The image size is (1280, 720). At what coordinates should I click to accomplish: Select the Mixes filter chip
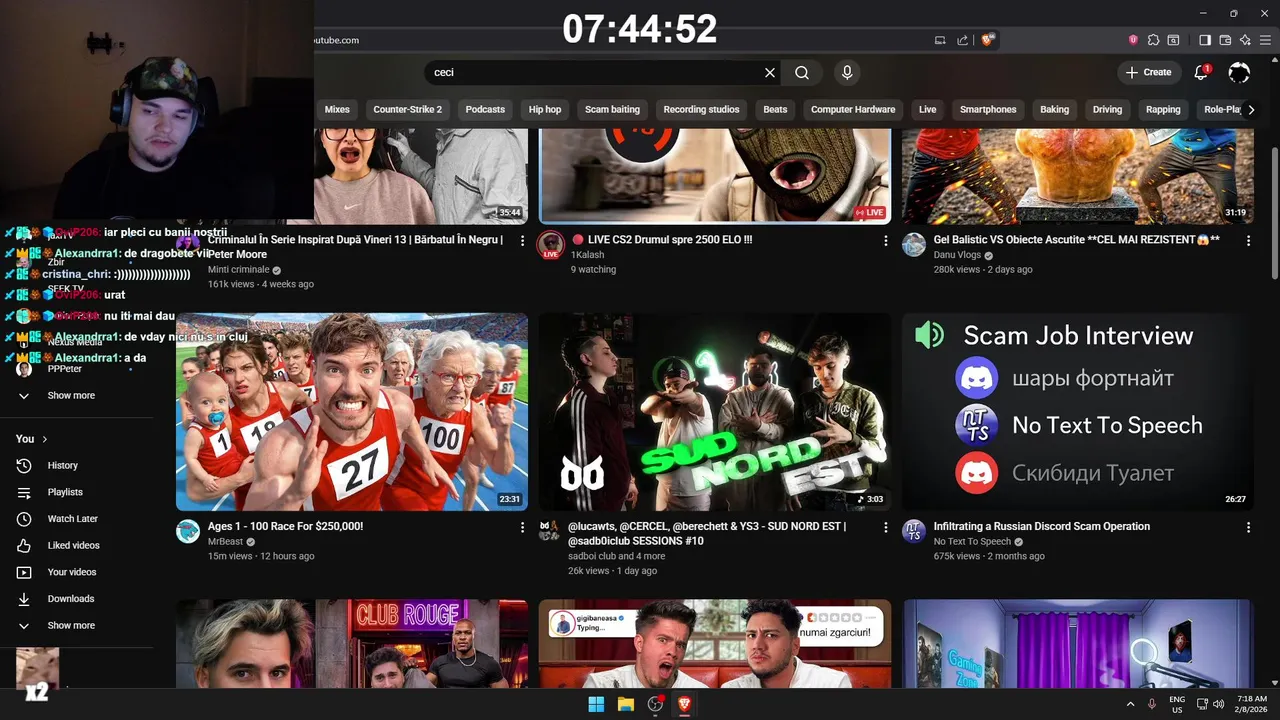337,109
